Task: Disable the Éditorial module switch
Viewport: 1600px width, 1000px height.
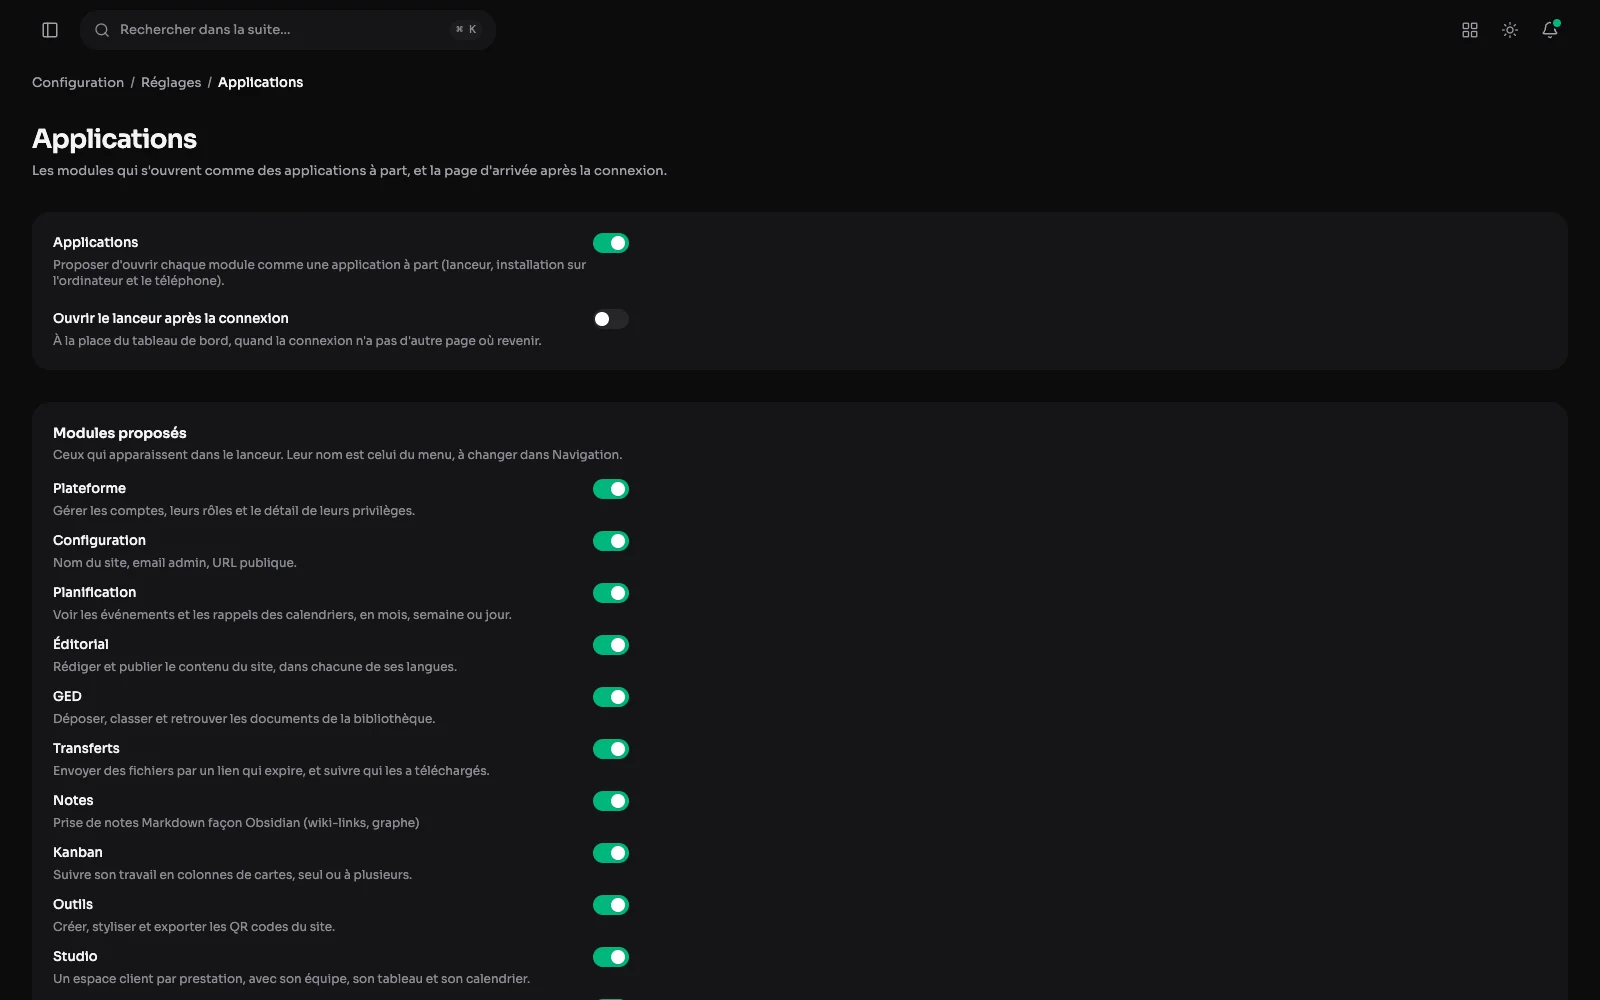Action: tap(611, 645)
